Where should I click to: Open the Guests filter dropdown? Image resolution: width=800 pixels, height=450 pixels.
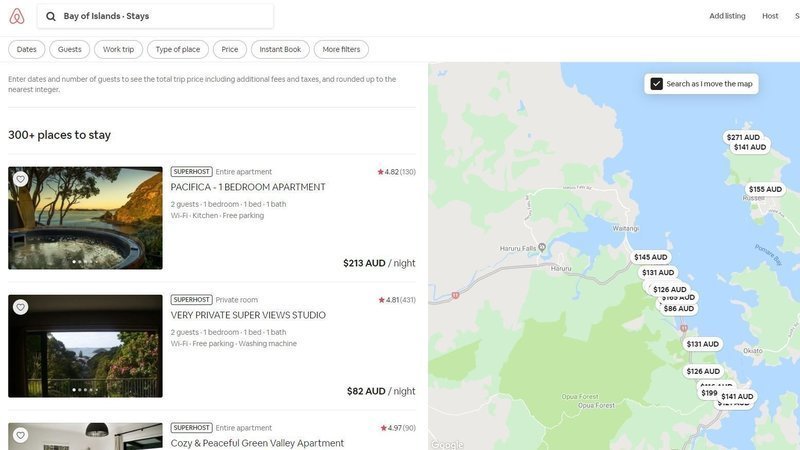click(70, 49)
